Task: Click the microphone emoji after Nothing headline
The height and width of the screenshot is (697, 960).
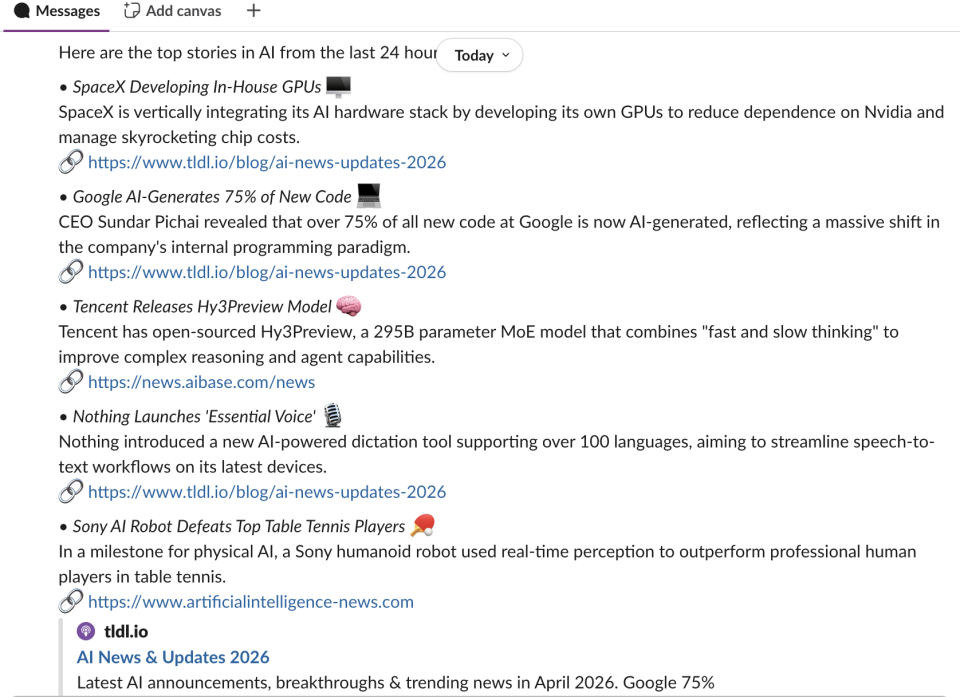Action: coord(332,416)
